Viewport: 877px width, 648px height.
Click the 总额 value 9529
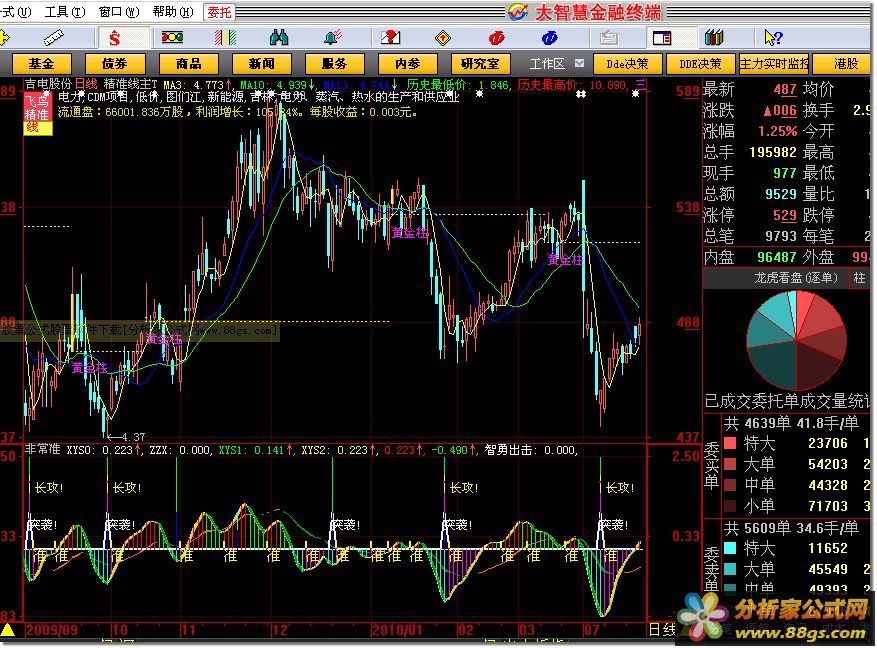point(781,194)
